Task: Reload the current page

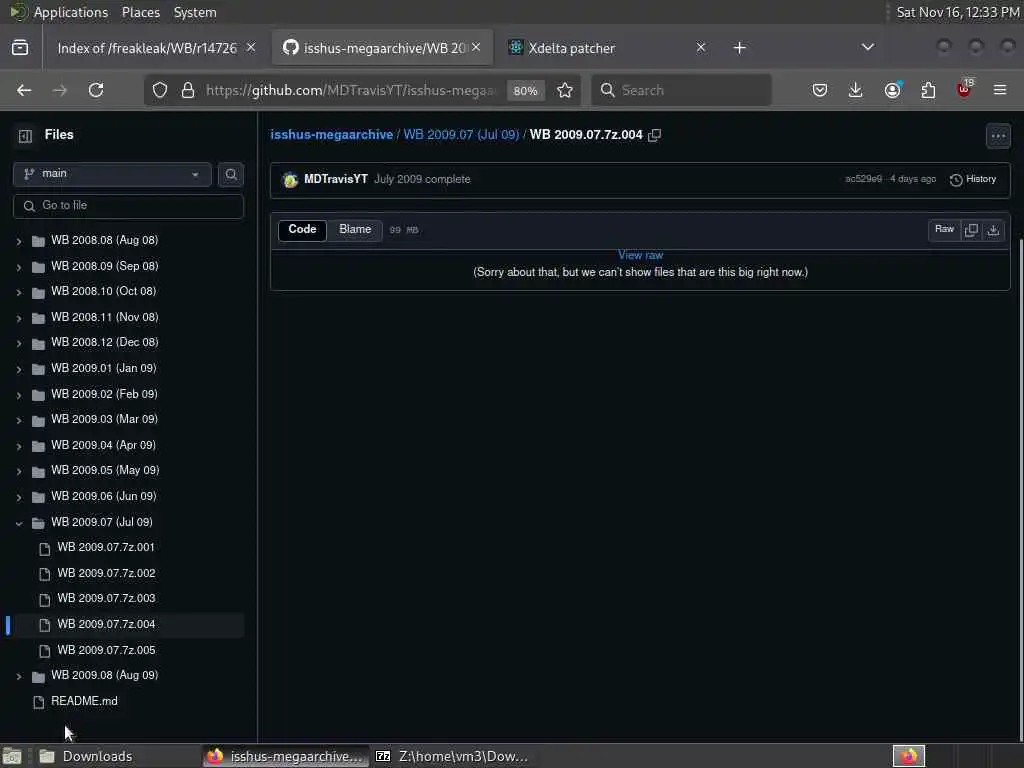Action: click(96, 90)
